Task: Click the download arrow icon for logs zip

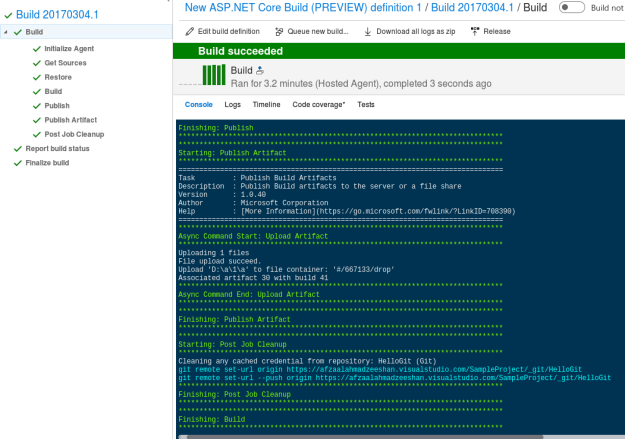Action: [368, 31]
